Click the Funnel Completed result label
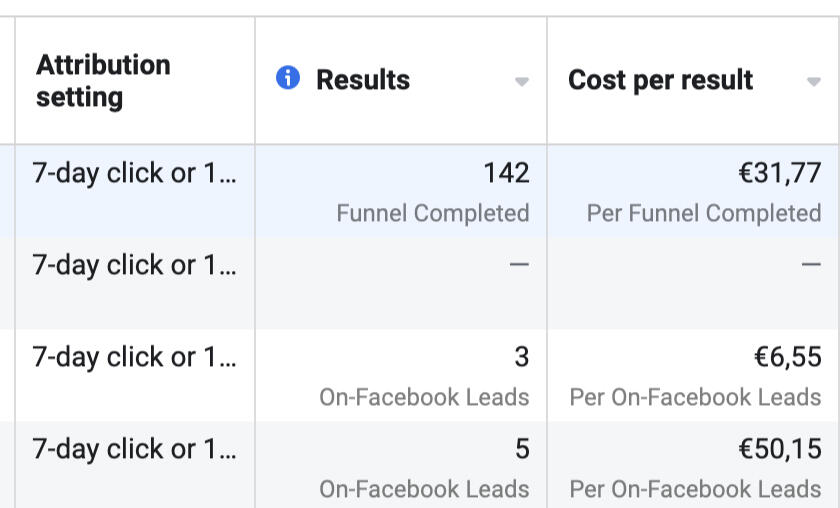The width and height of the screenshot is (840, 508). [433, 213]
